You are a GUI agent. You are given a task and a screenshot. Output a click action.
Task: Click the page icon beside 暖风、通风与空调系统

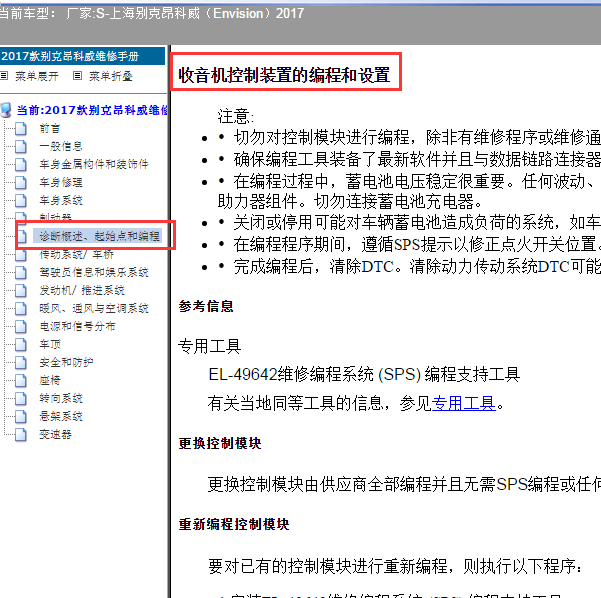pyautogui.click(x=21, y=309)
